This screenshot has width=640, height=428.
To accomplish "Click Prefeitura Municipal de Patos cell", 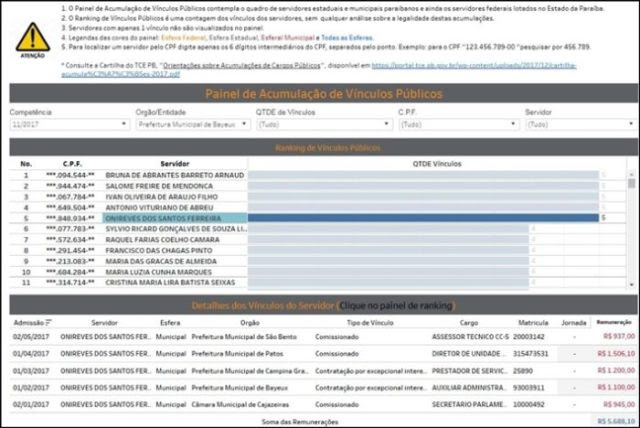I will pos(237,354).
